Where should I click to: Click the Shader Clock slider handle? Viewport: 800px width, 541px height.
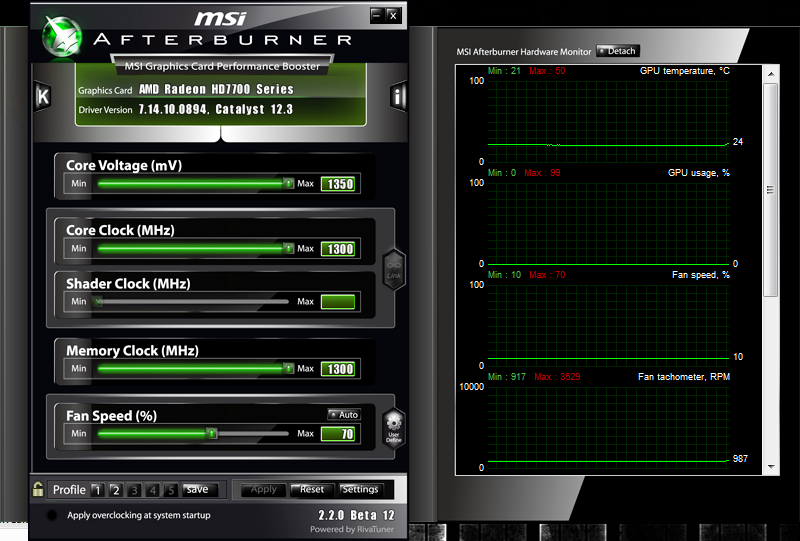[x=98, y=302]
